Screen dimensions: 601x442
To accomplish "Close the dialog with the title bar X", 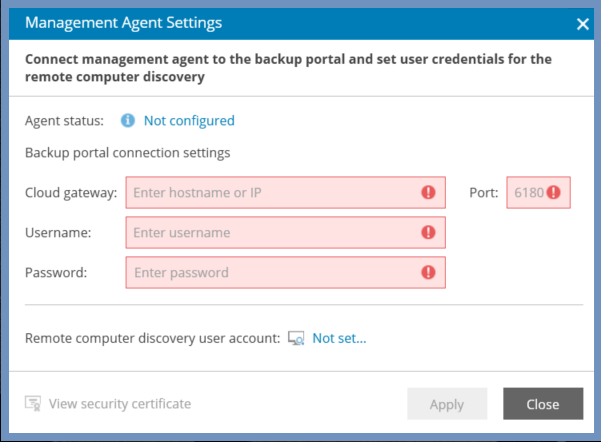I will (x=583, y=24).
